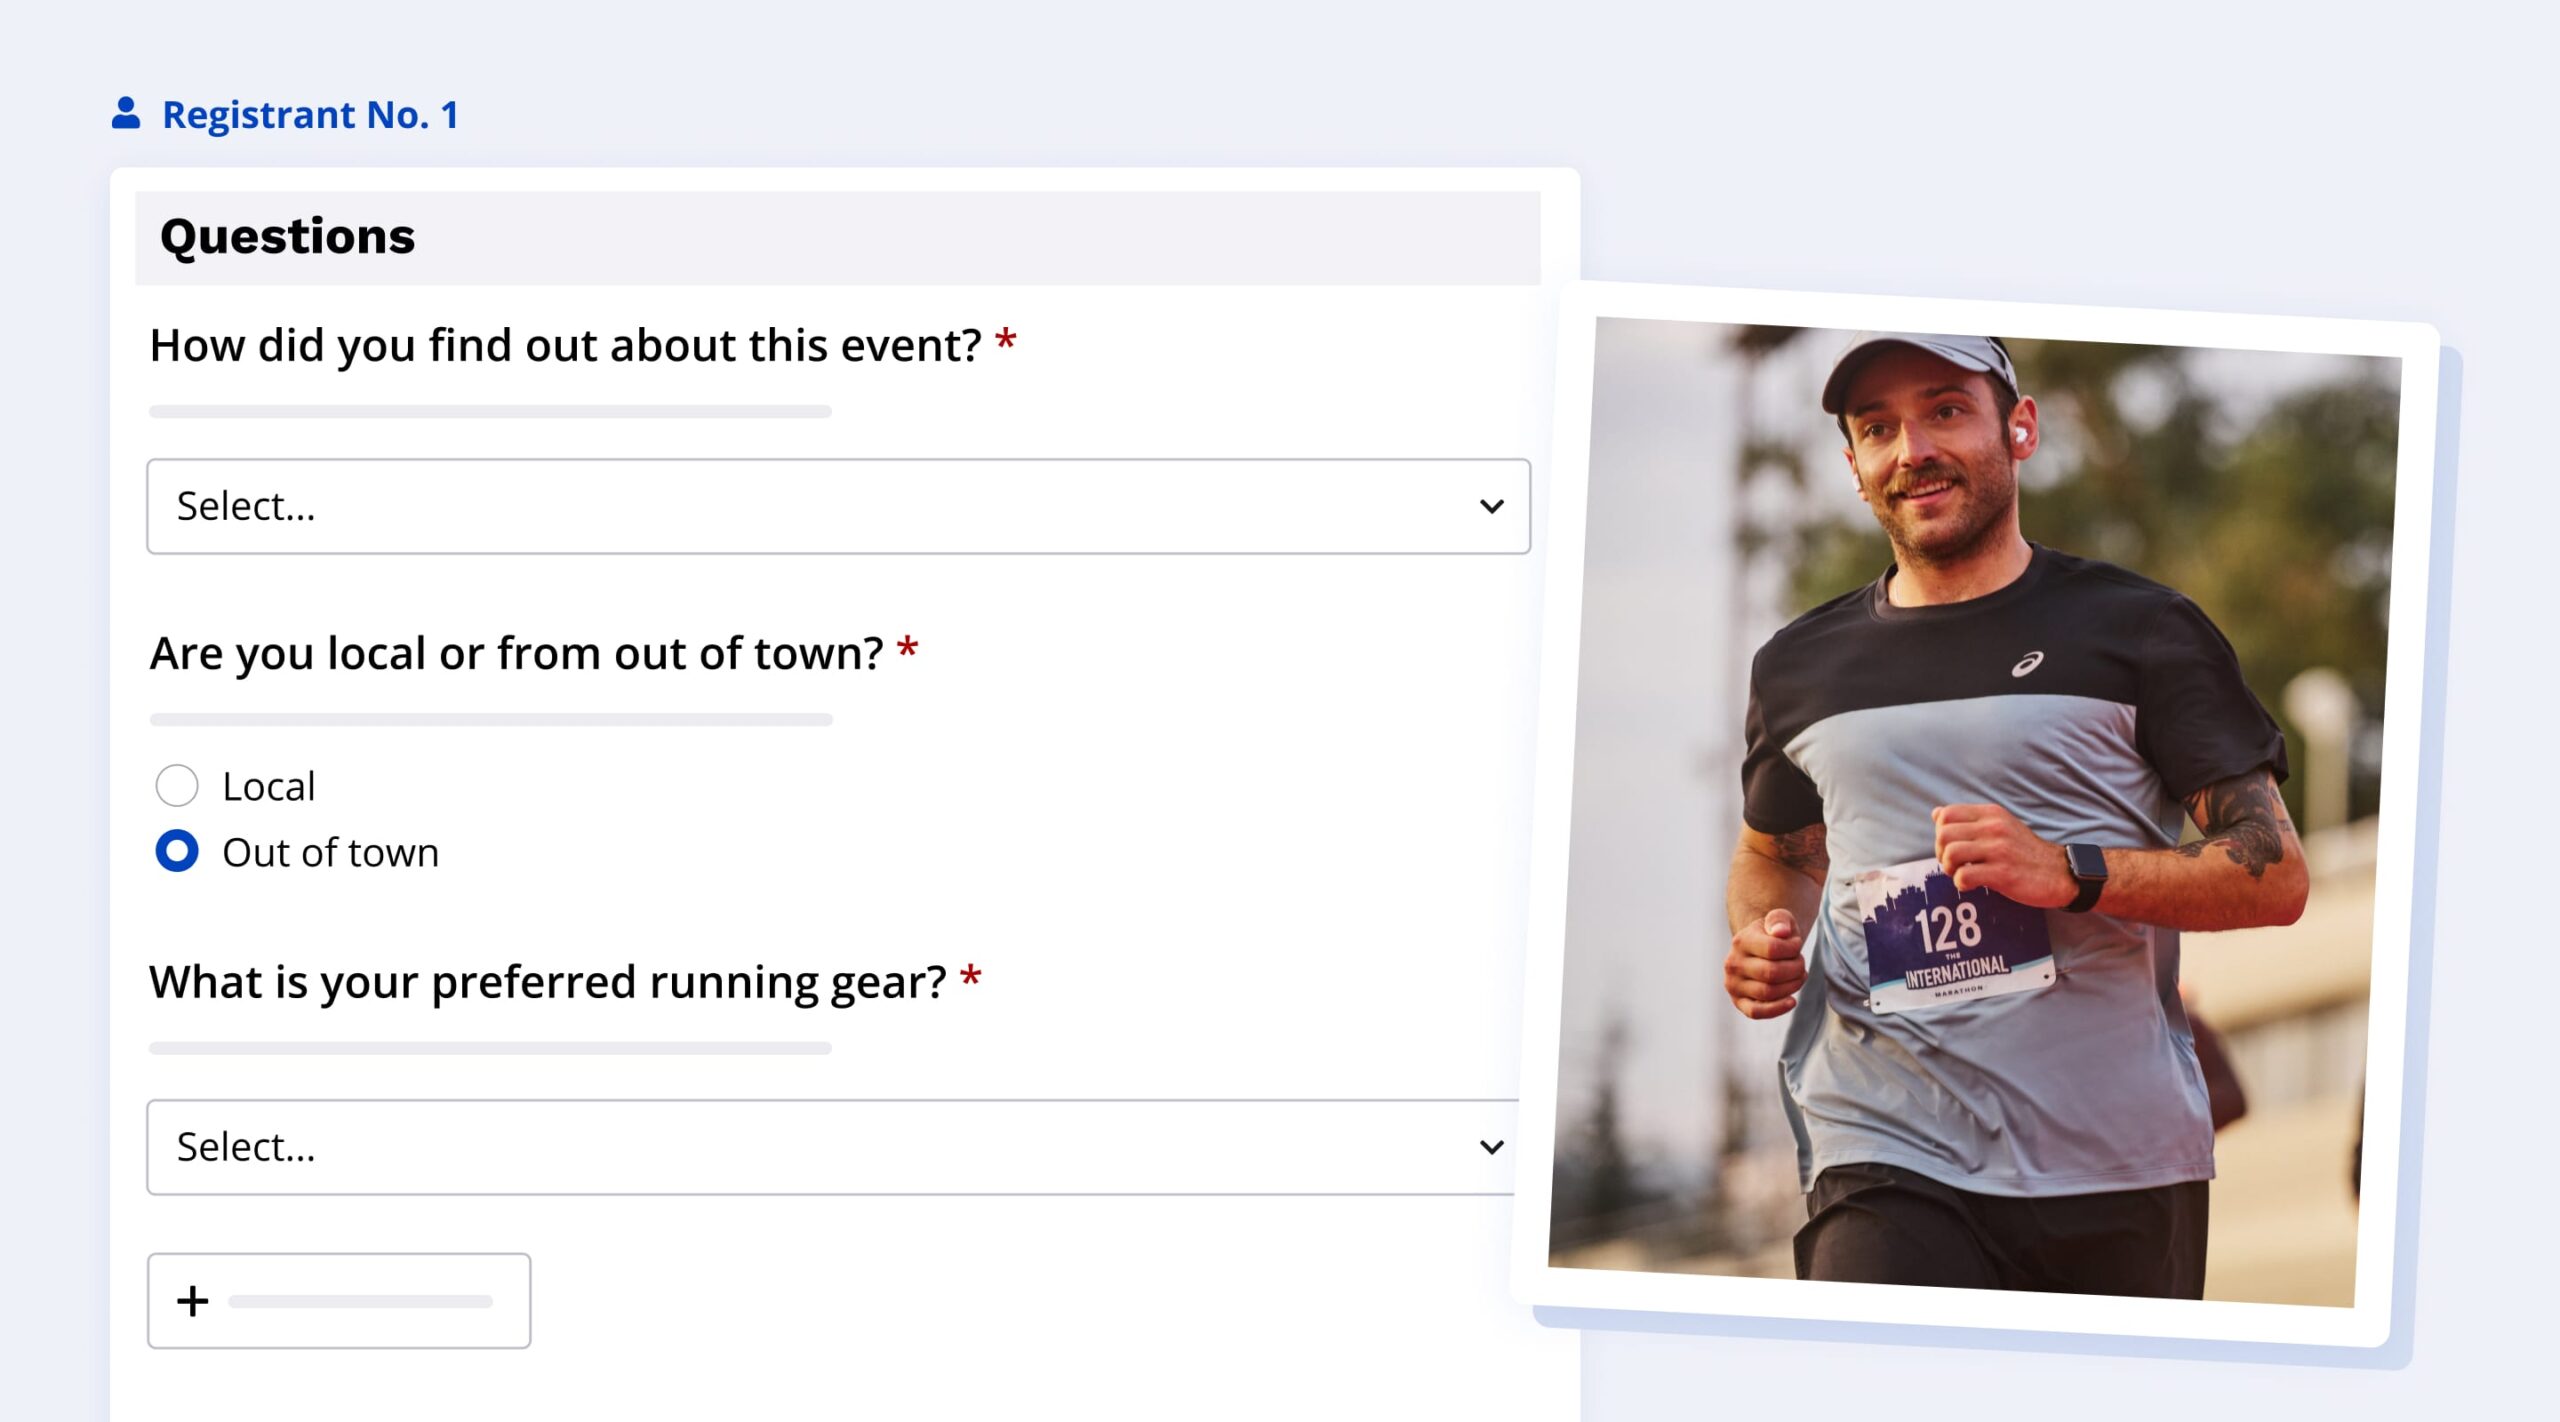
Task: Click the chevron on running gear dropdown
Action: [x=1491, y=1147]
